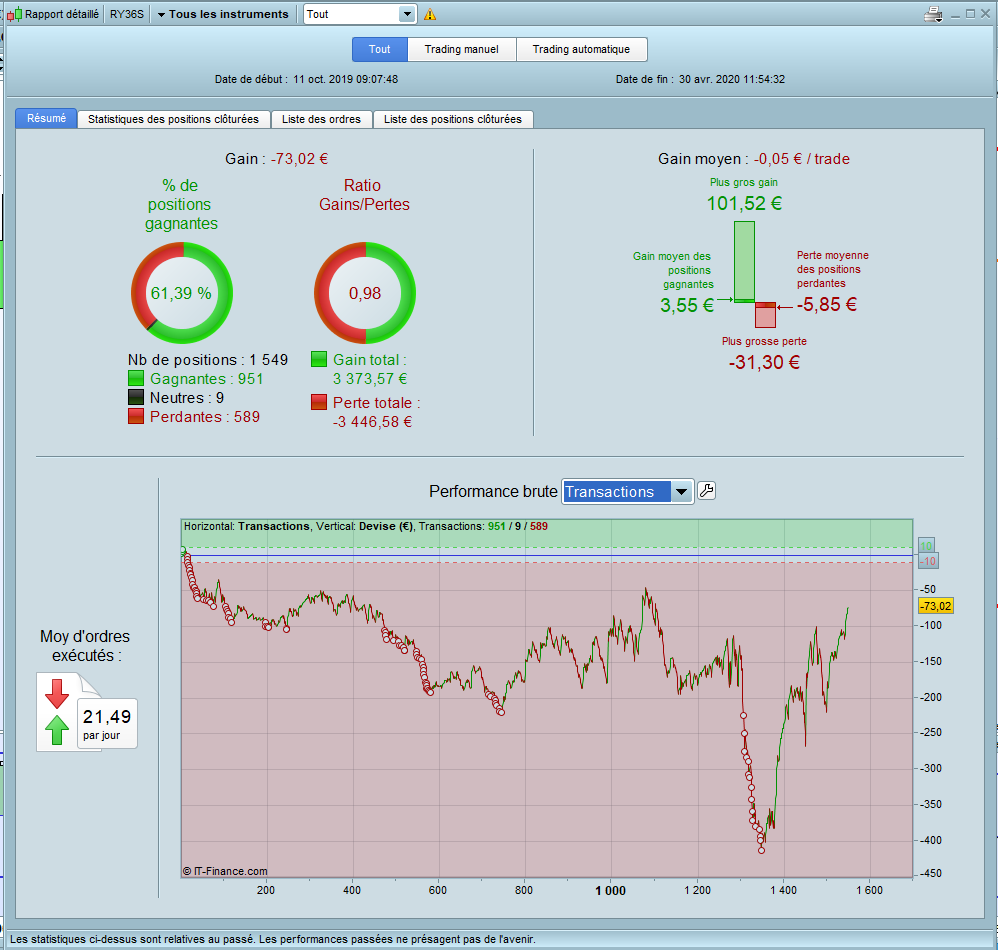Open Liste des positions clôturées tab
The width and height of the screenshot is (998, 950).
click(x=453, y=119)
